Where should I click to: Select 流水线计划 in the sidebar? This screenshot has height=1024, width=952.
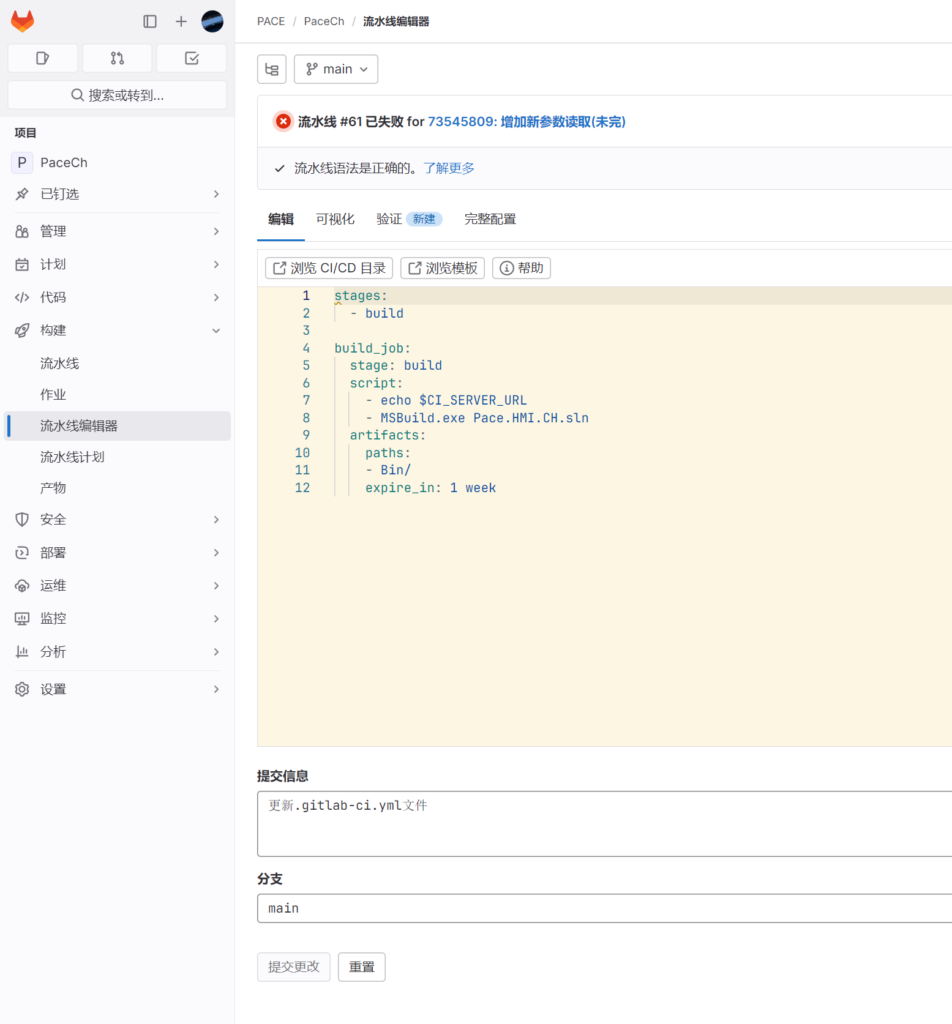click(72, 457)
